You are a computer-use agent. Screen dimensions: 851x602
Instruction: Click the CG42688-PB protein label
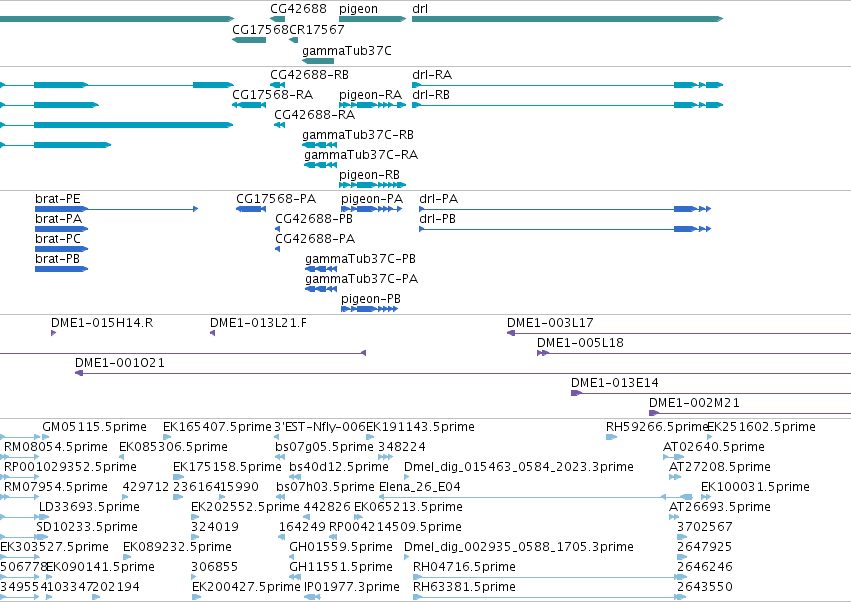pyautogui.click(x=314, y=219)
